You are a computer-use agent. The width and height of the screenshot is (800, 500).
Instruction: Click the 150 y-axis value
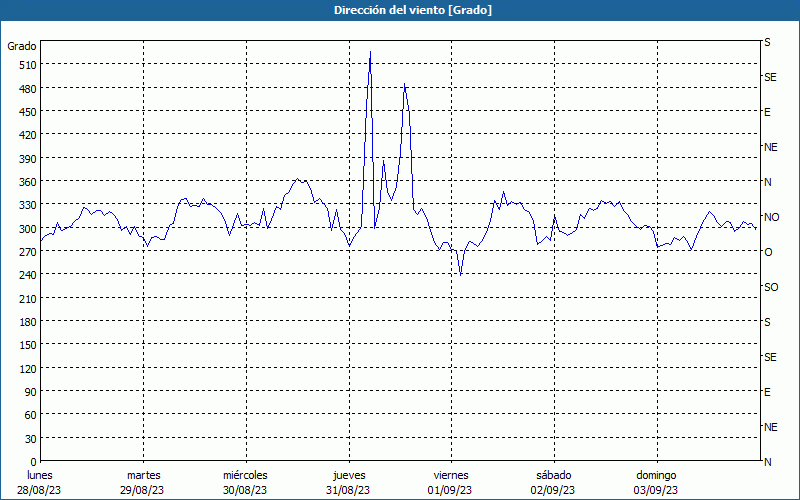27,345
